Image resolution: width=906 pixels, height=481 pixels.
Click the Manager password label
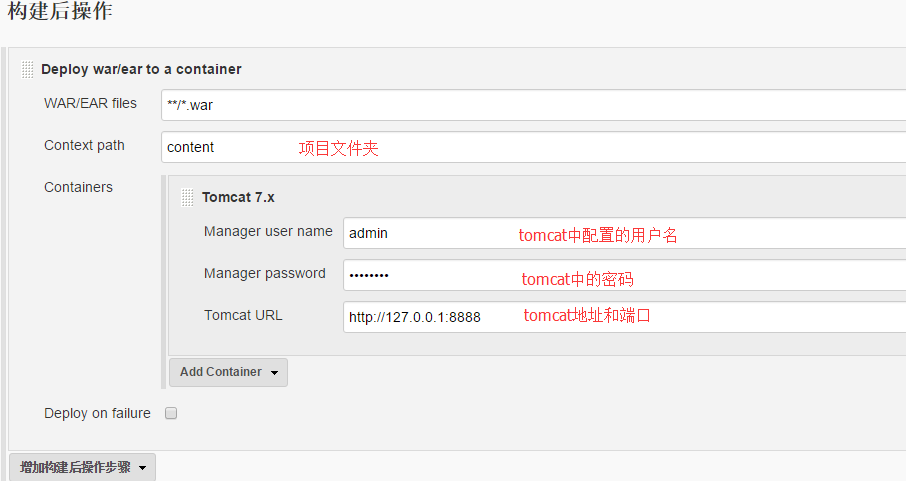(264, 273)
